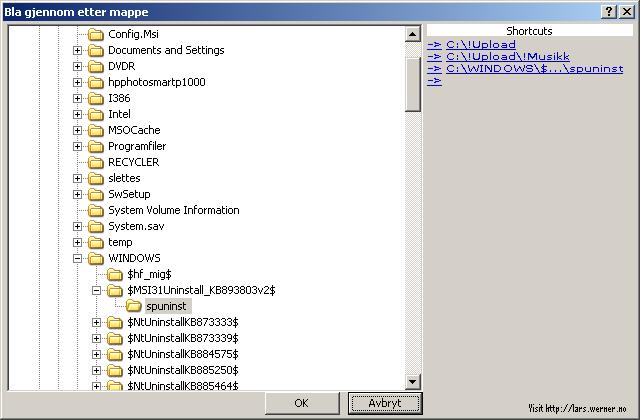Expand the Documents and Settings node
This screenshot has height=420, width=640.
pos(77,50)
